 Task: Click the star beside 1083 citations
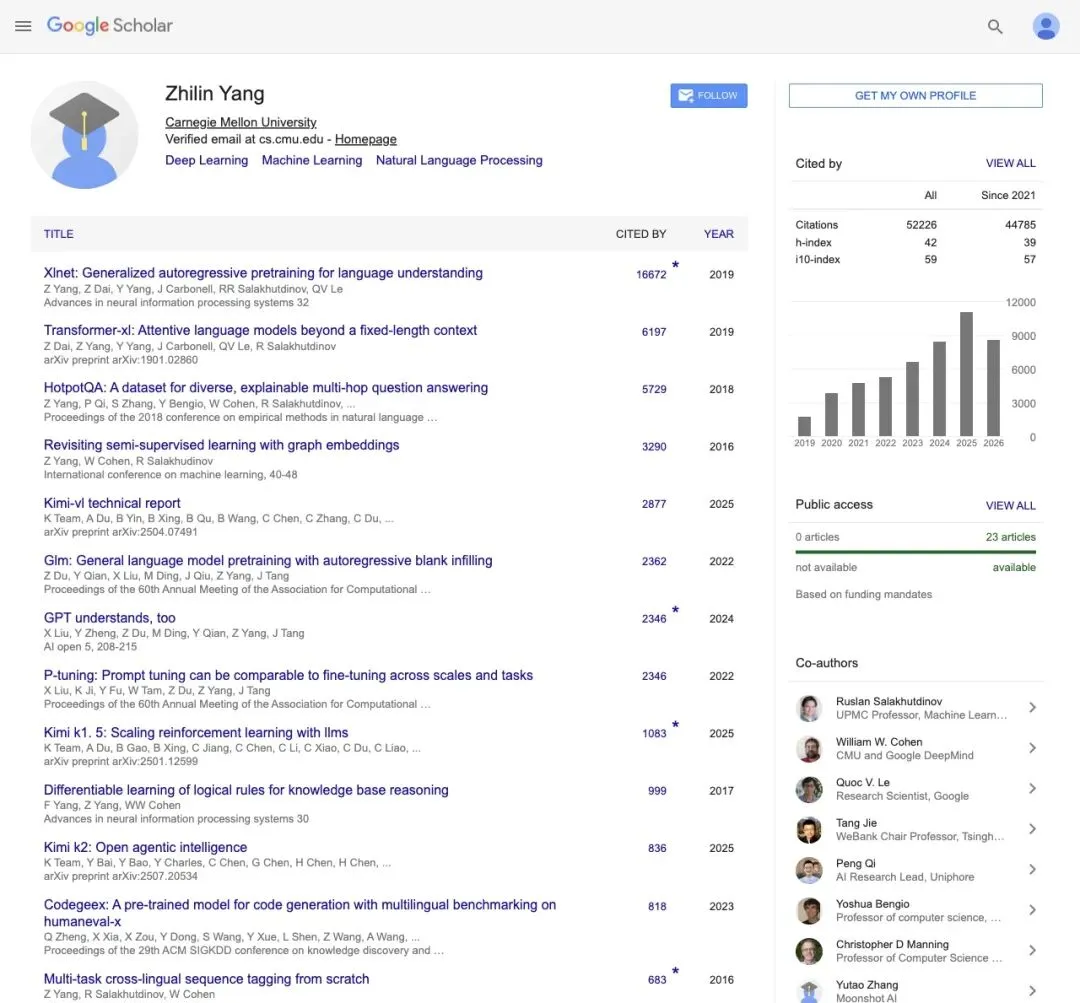[675, 724]
